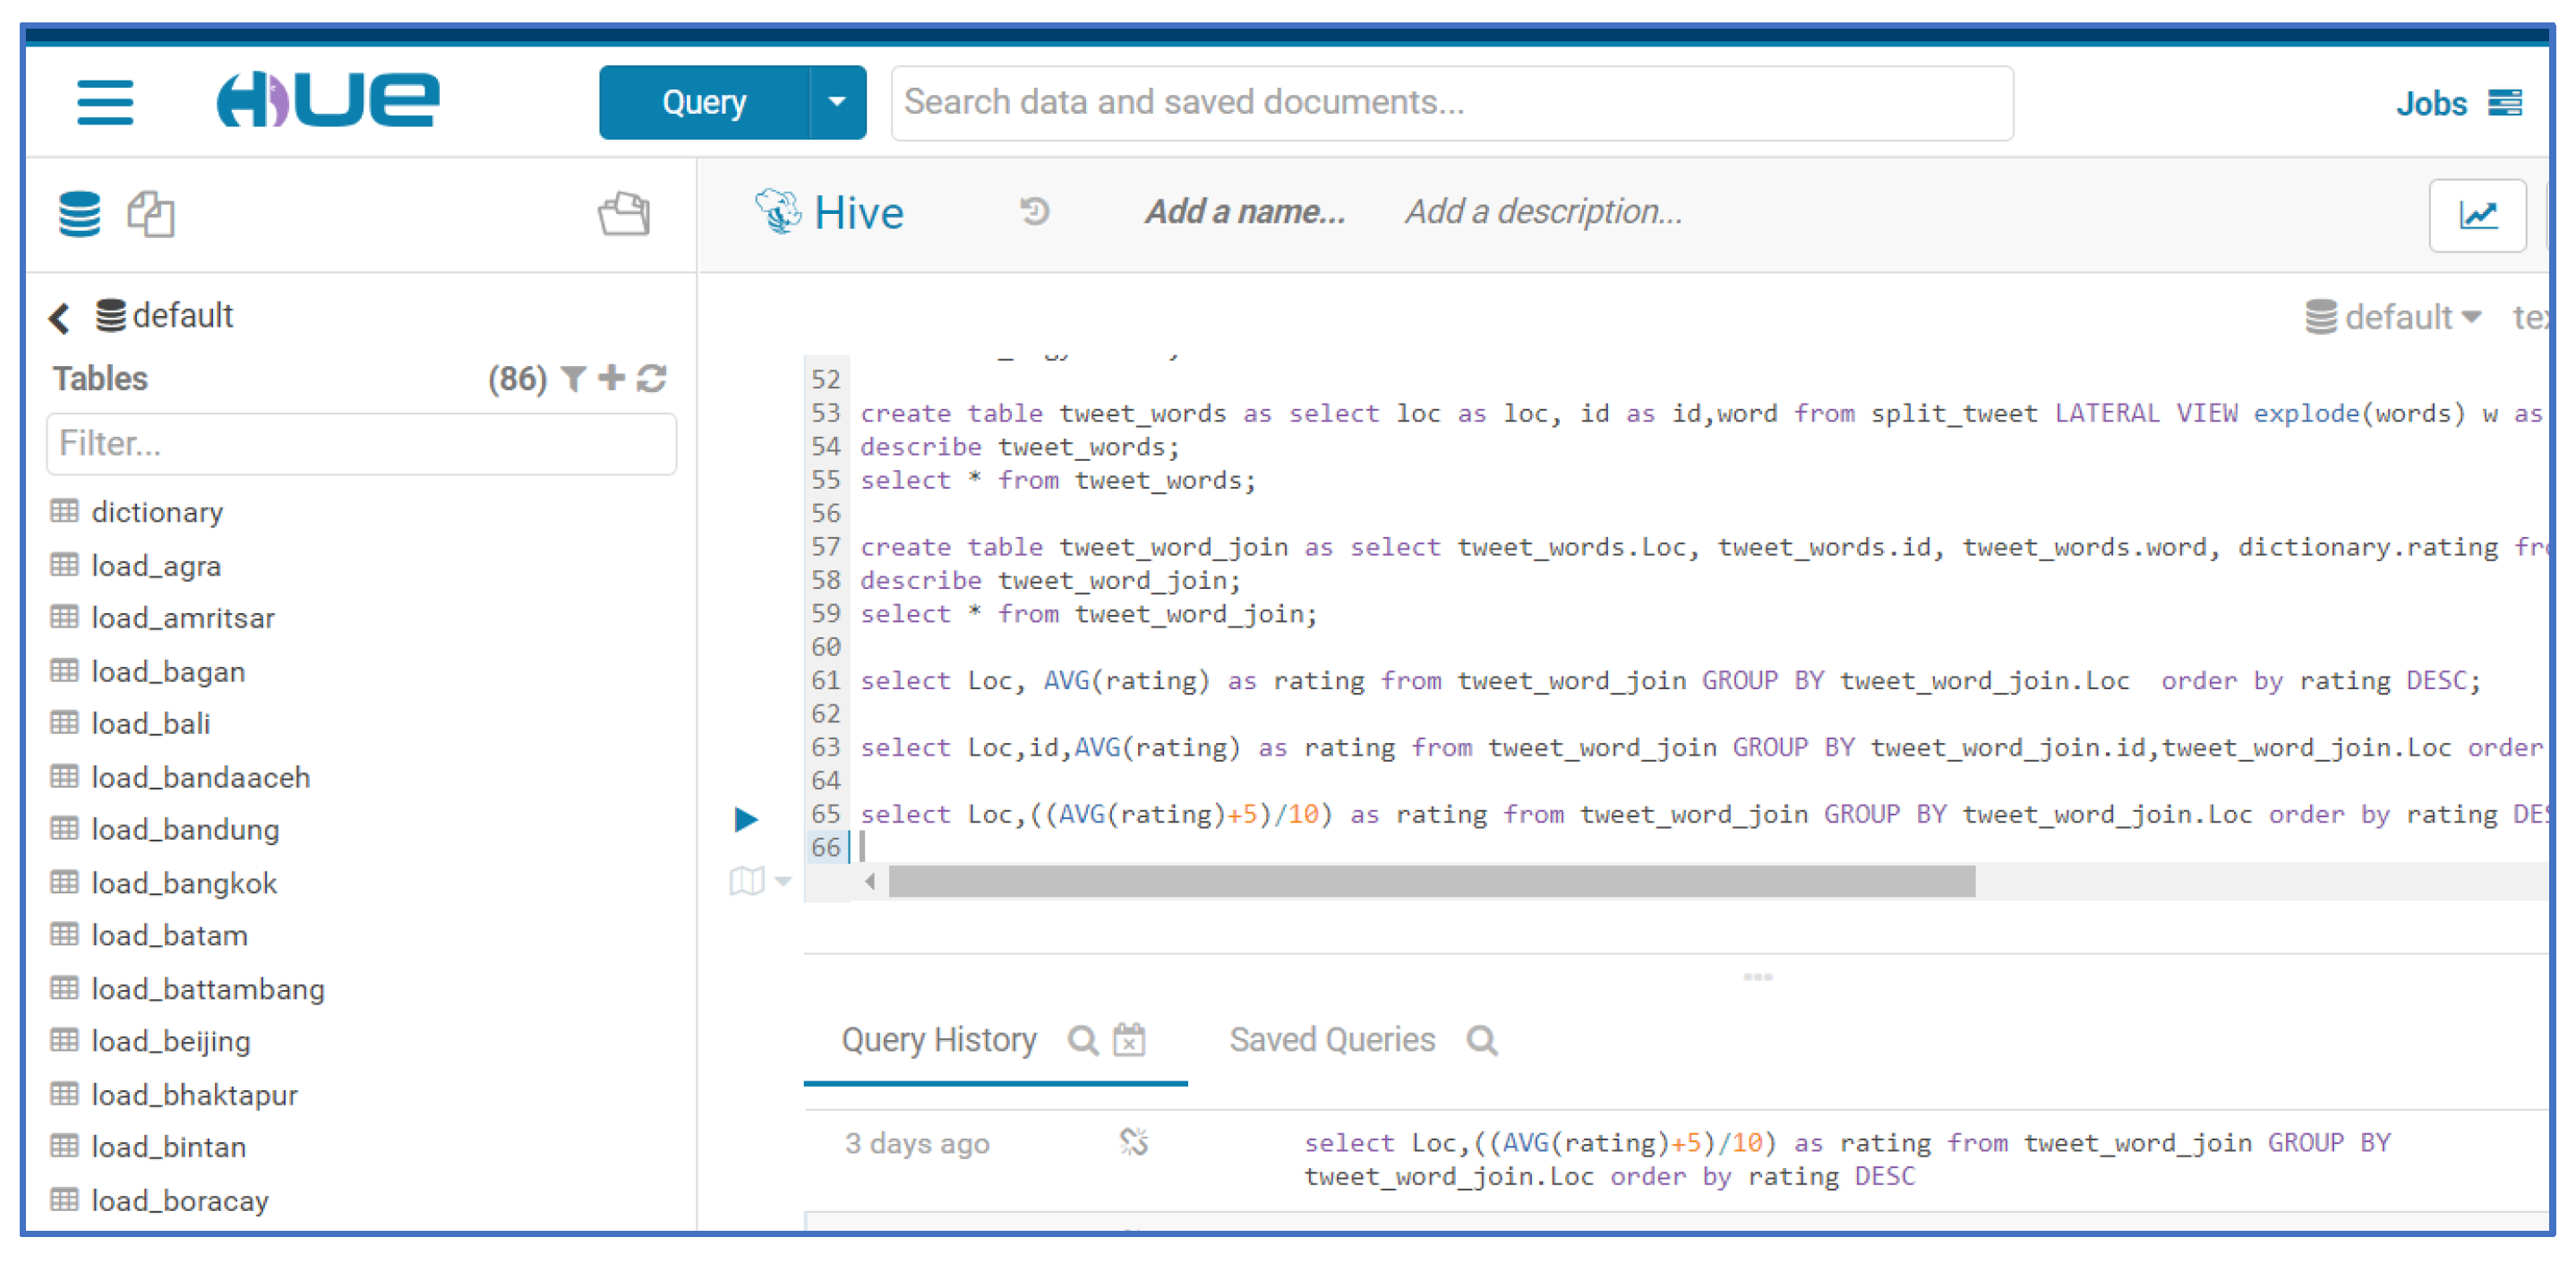Open the hamburger navigation menu

coord(105,102)
